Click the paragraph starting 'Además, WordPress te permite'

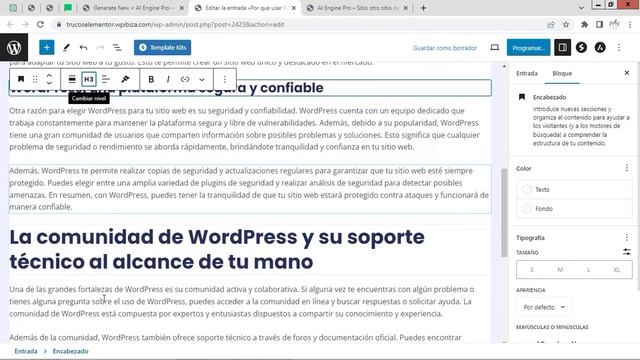(250, 189)
